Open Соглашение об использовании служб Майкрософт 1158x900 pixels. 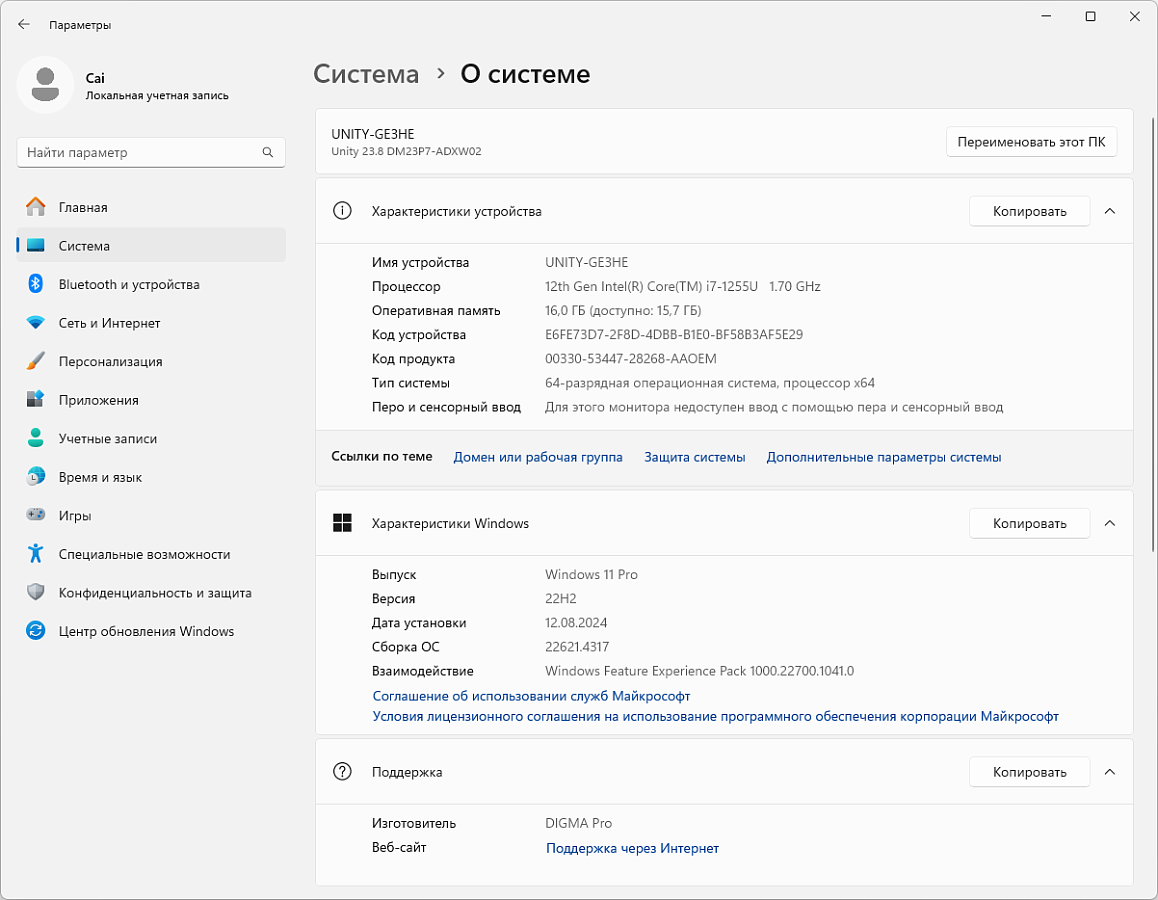(531, 696)
